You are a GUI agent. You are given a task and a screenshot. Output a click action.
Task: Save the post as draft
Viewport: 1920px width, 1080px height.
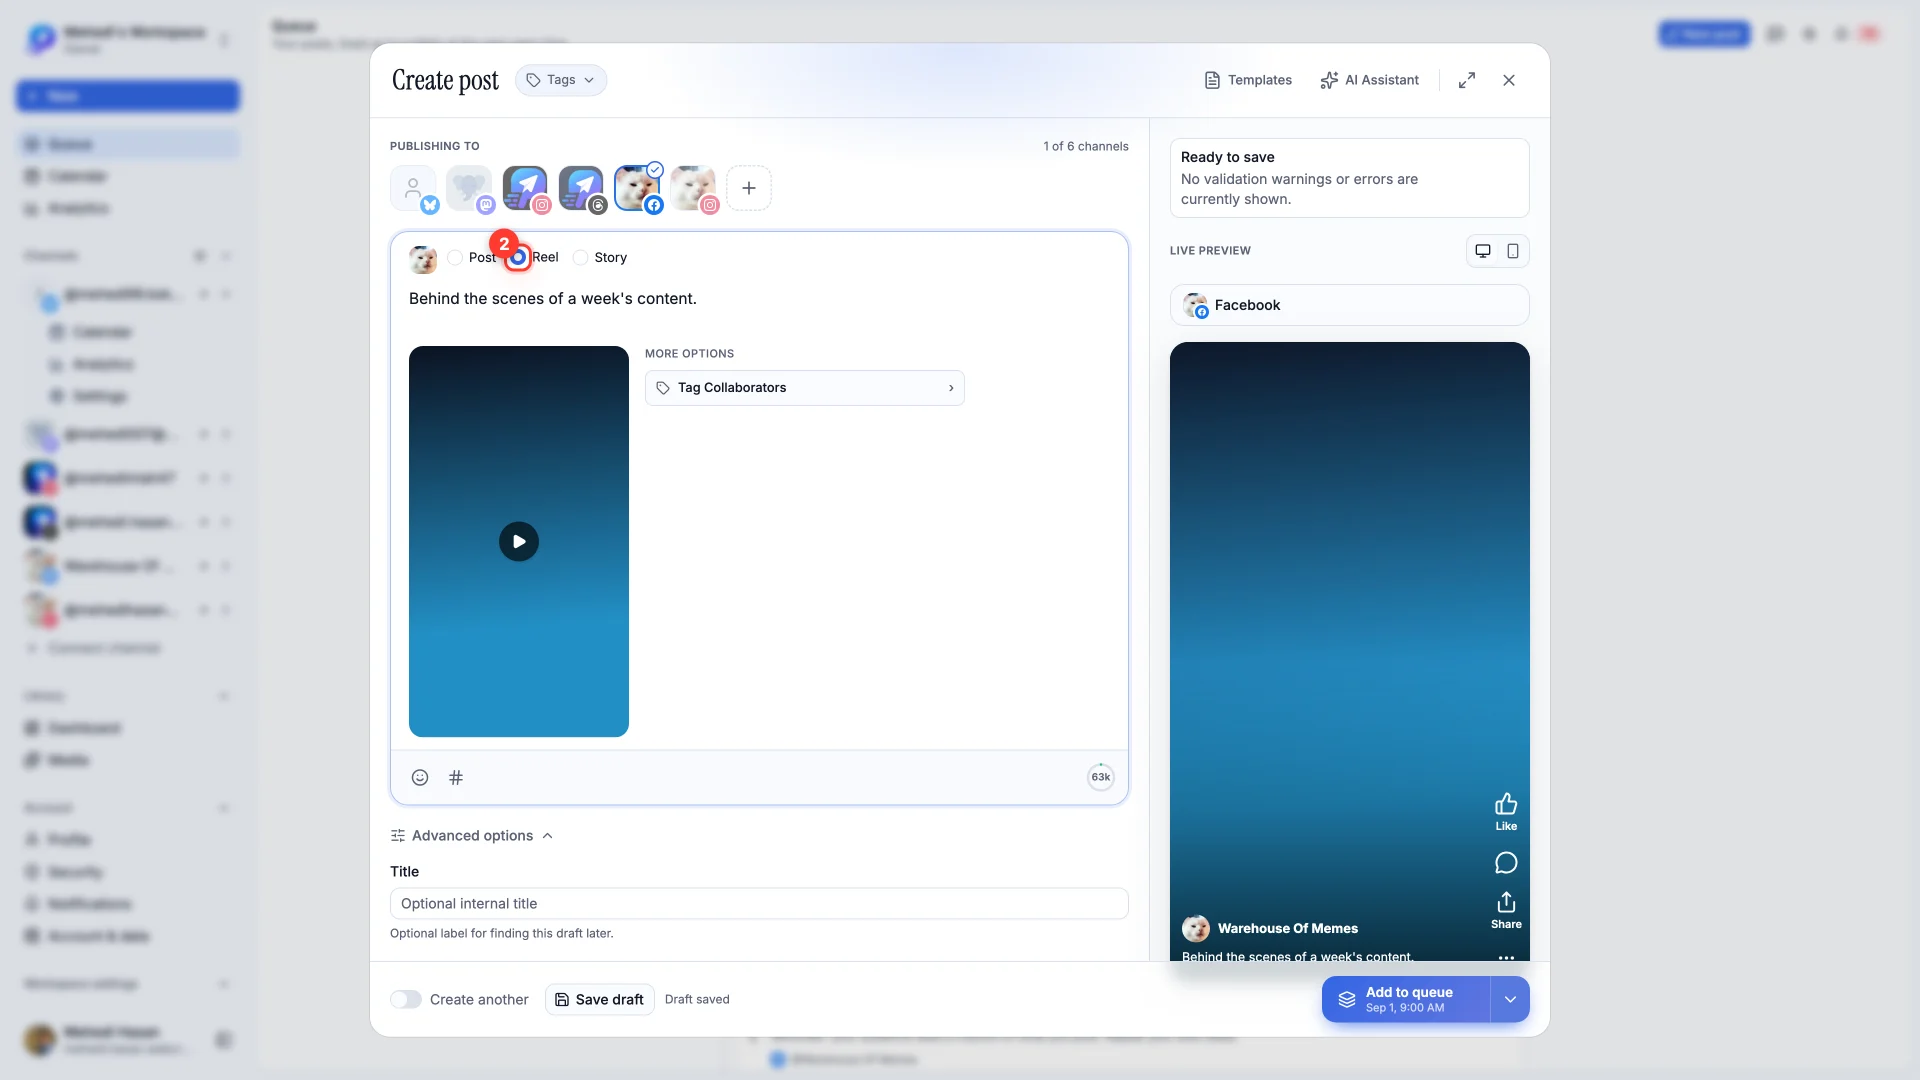click(600, 1000)
